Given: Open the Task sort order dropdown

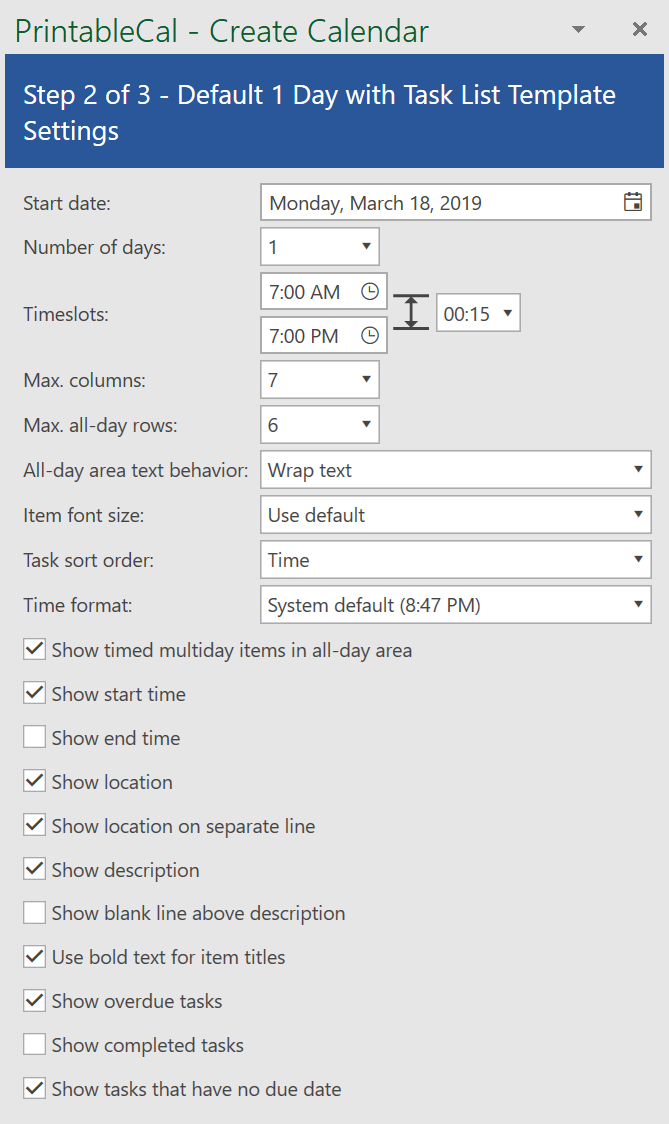Looking at the screenshot, I should [455, 560].
